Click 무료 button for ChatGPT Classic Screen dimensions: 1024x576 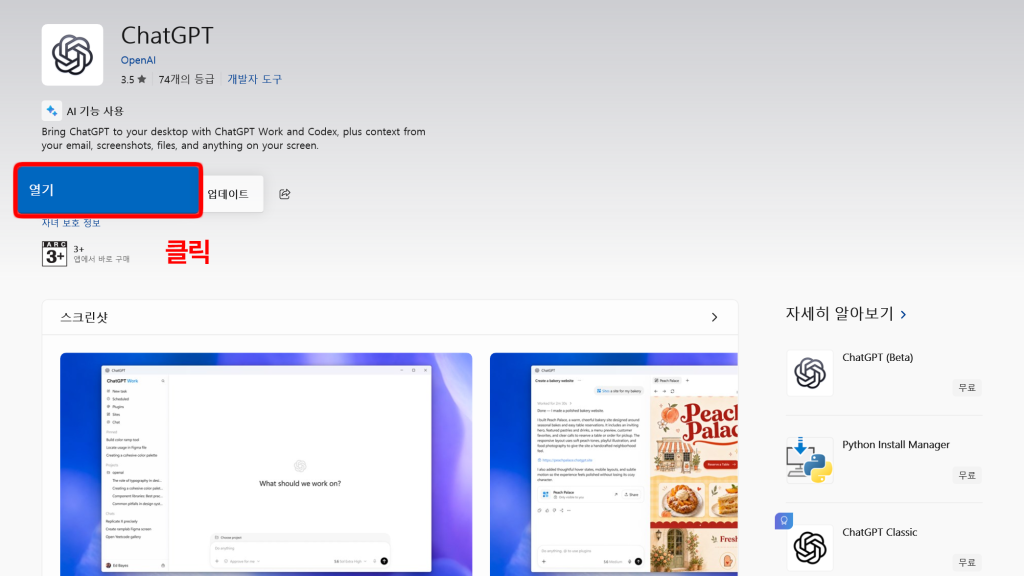pos(967,562)
